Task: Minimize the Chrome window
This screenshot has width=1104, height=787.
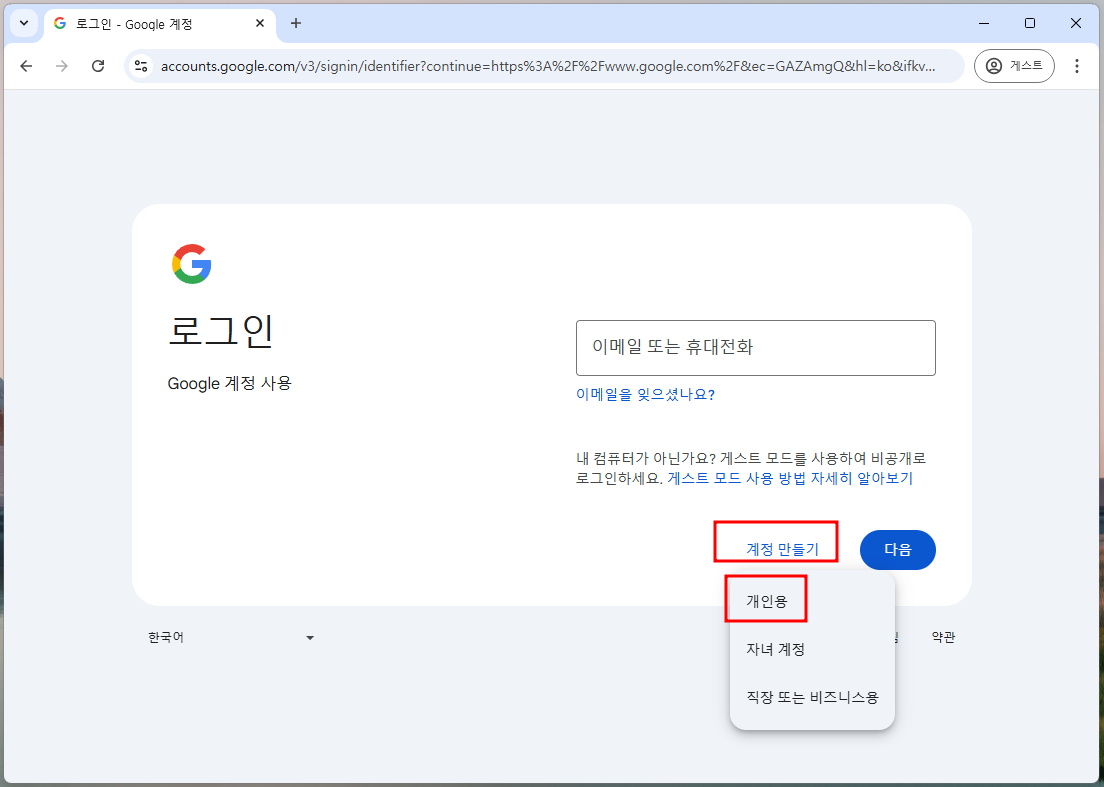Action: pos(984,23)
